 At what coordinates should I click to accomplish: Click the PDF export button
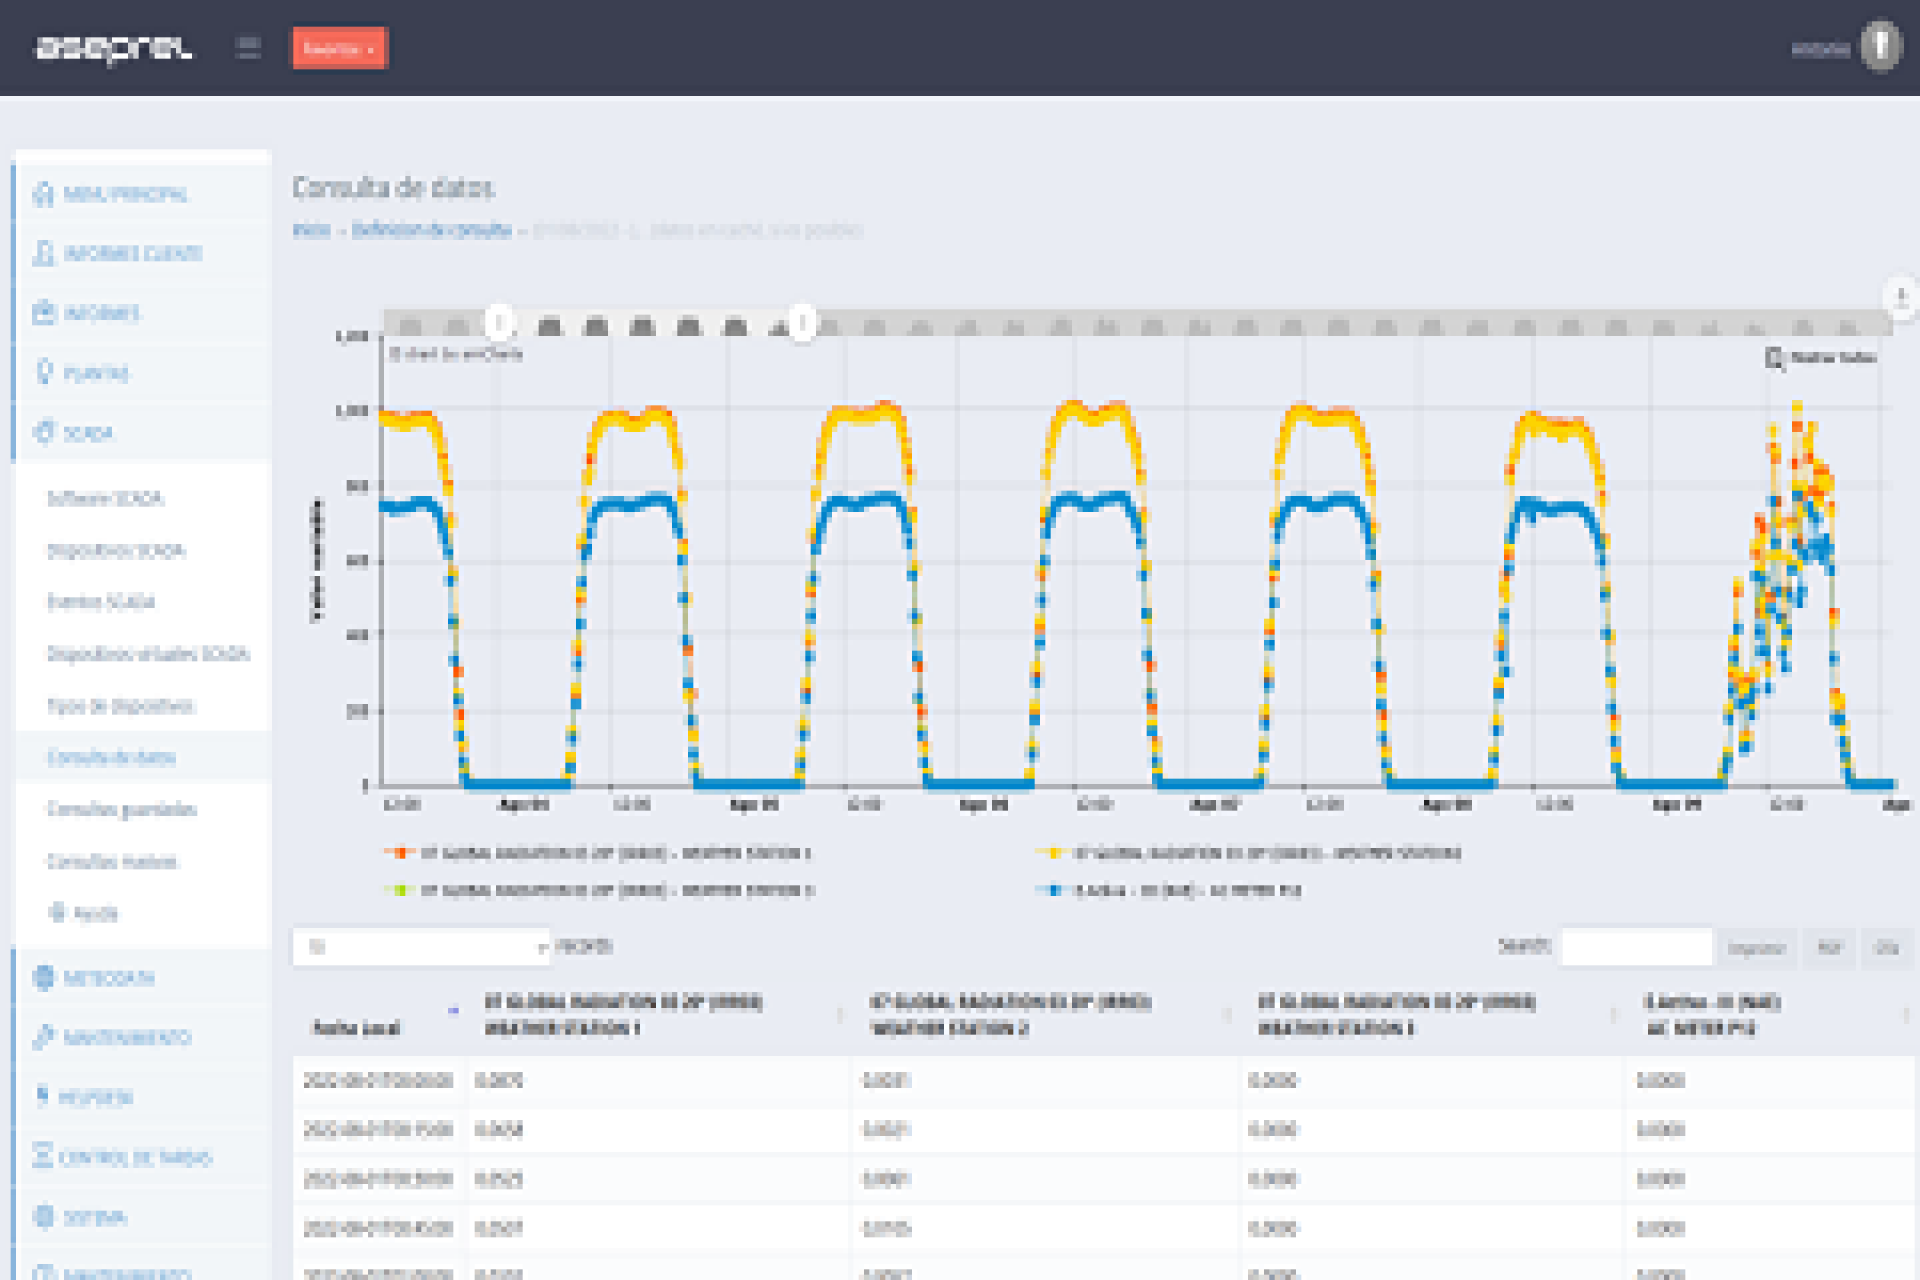[1829, 947]
